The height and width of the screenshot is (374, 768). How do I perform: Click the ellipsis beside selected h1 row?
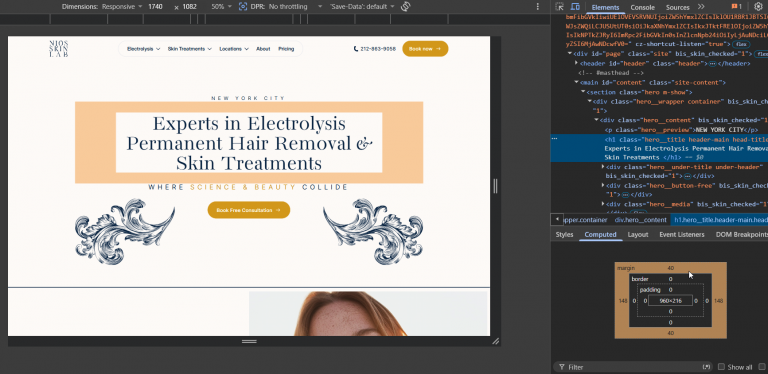click(x=554, y=139)
